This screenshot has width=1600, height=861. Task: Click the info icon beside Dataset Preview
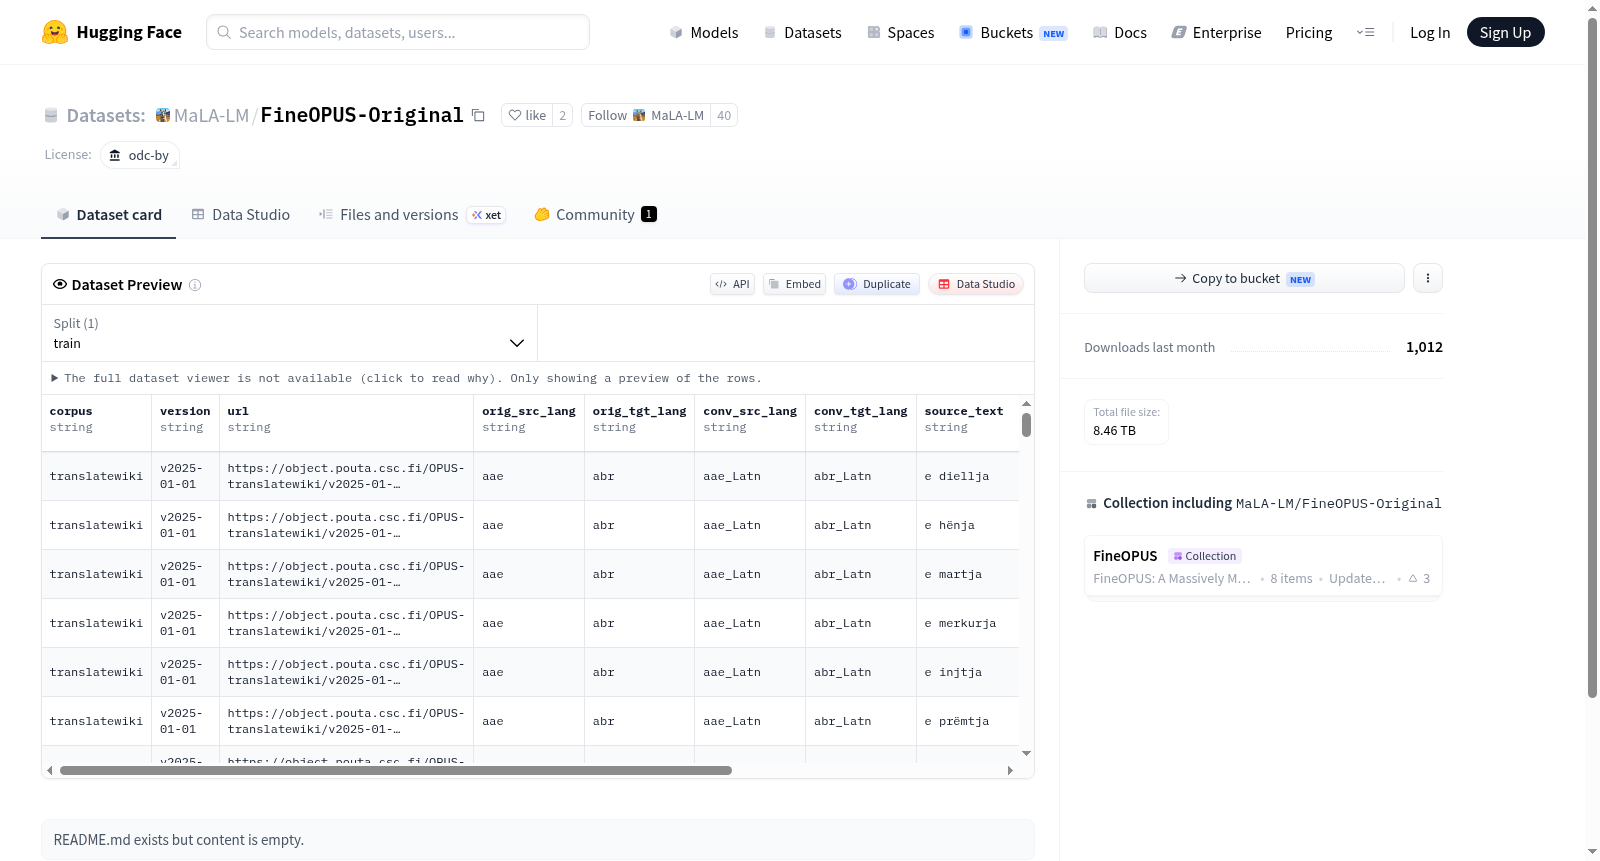(x=195, y=285)
